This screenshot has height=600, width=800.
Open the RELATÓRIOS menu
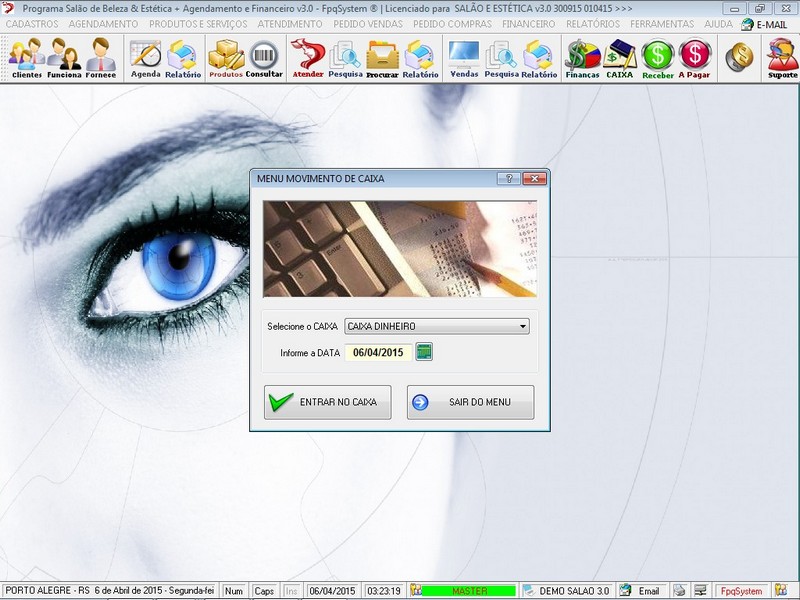592,24
